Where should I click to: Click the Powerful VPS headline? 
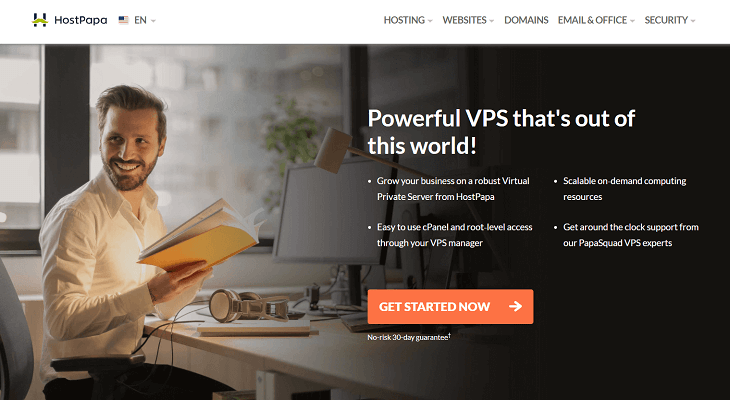[x=501, y=132]
